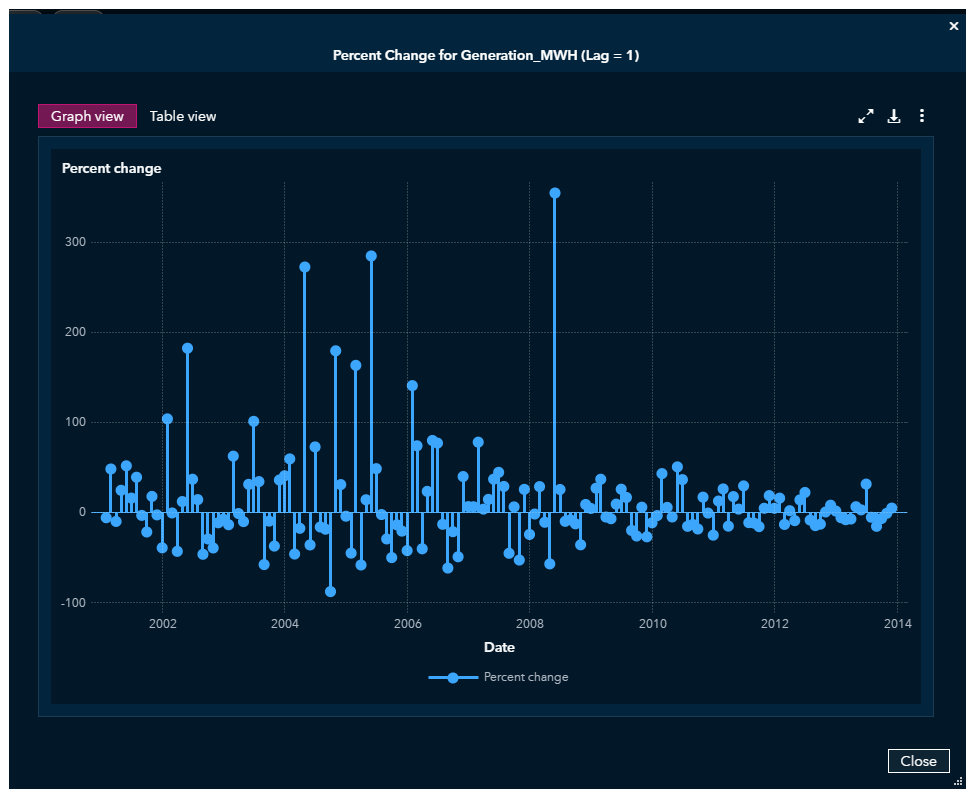Screen dimensions: 975x798
Task: Click the Percent change legend entry
Action: click(498, 677)
